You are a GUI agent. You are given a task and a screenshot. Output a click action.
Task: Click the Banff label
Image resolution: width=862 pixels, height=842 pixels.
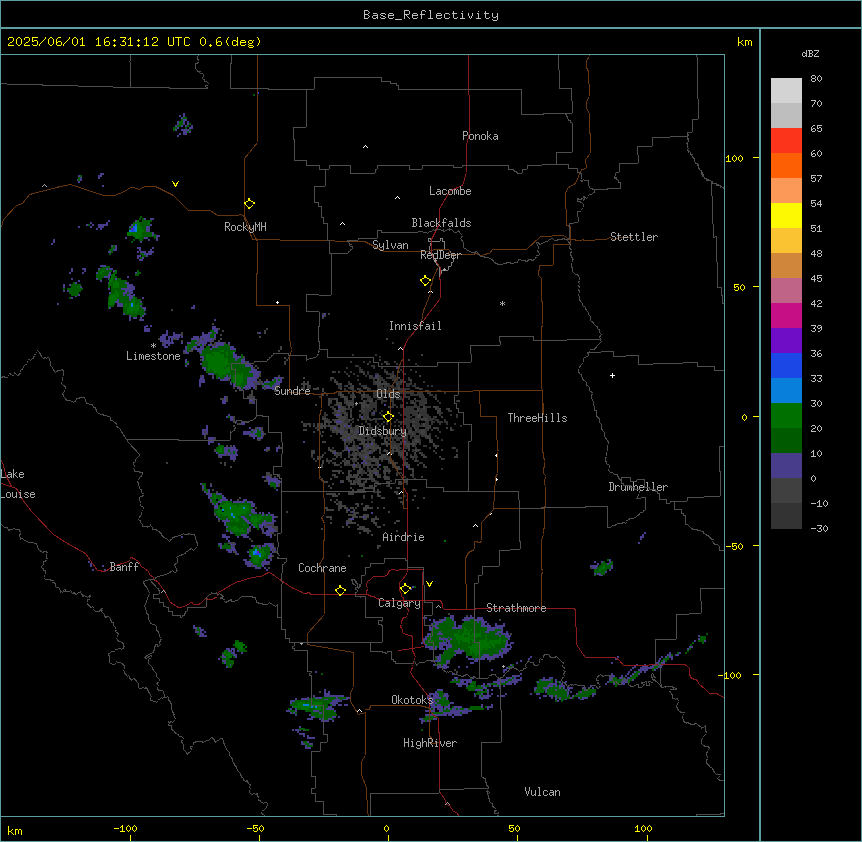click(124, 567)
